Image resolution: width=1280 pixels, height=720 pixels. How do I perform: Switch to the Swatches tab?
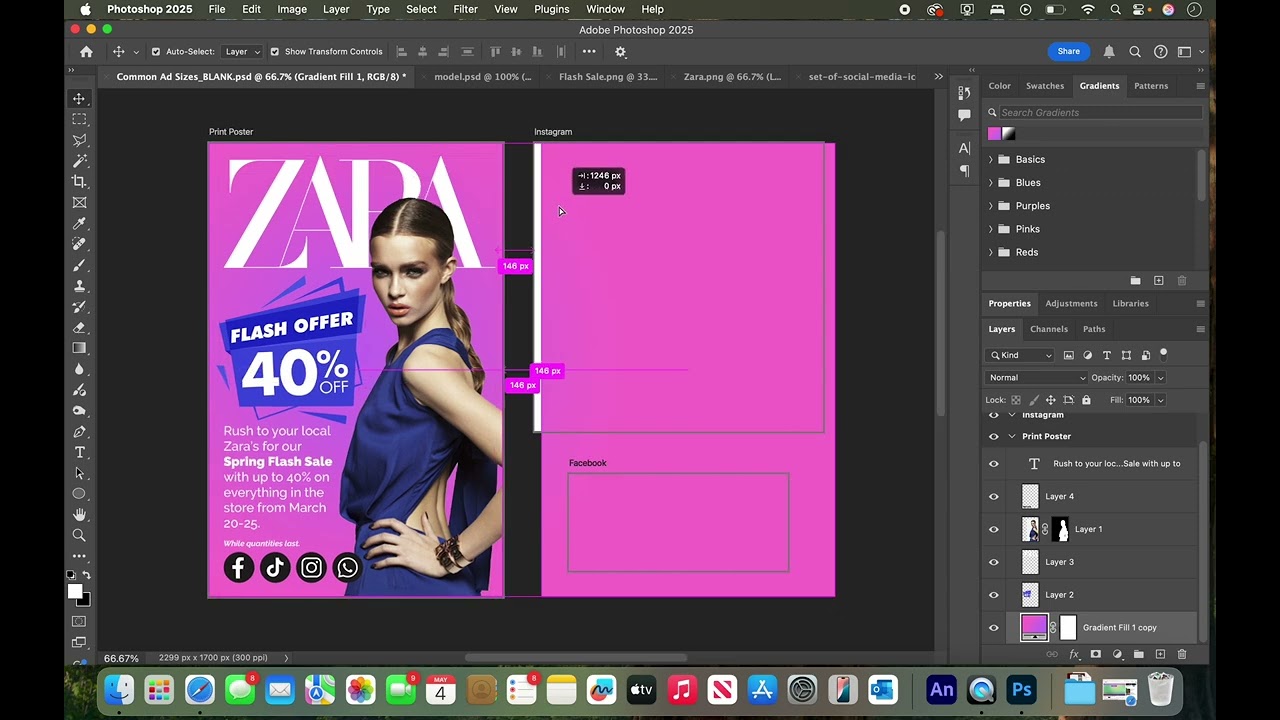point(1045,86)
